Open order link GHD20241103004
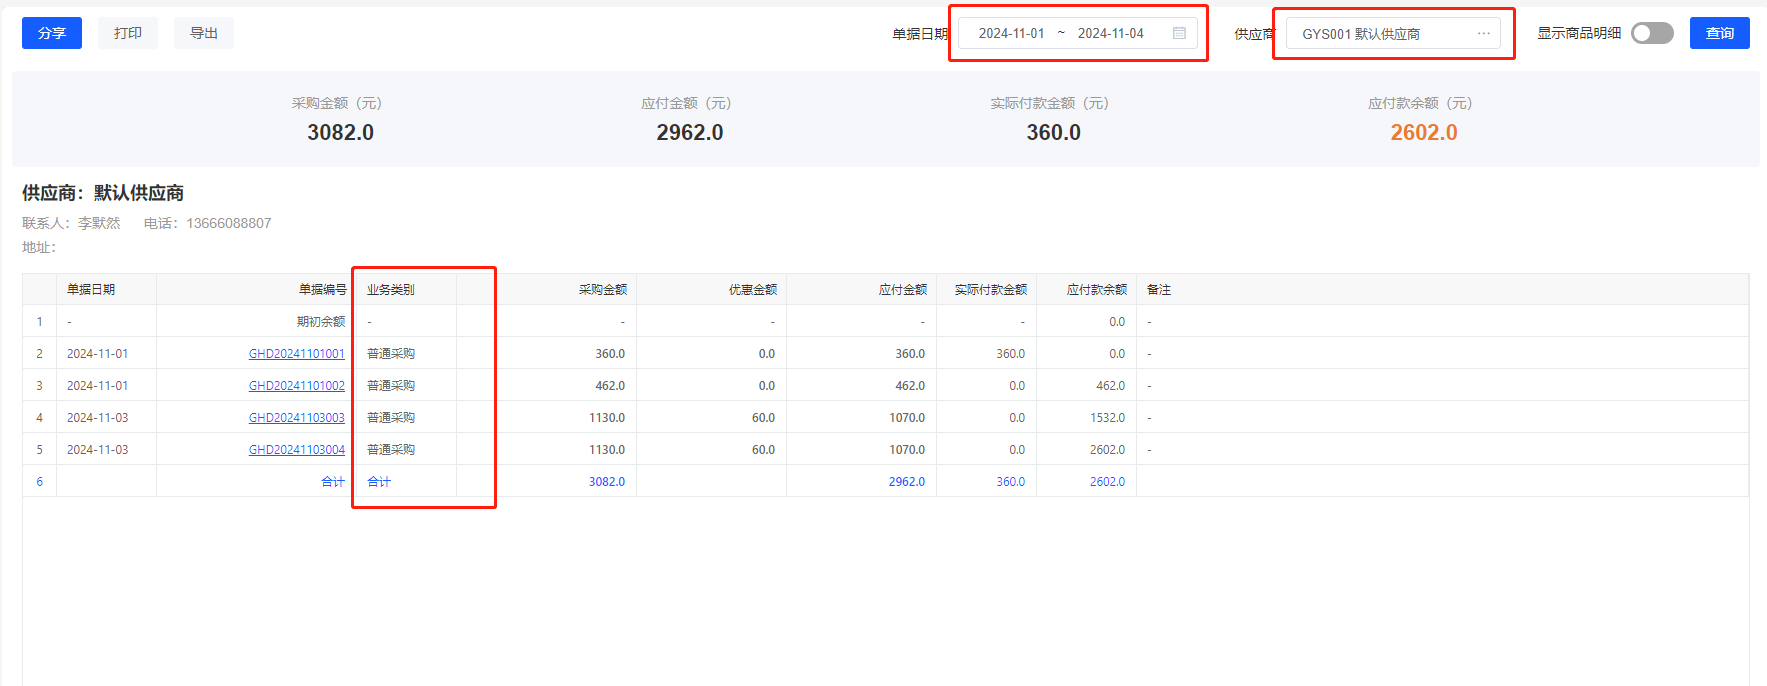The width and height of the screenshot is (1767, 686). [x=296, y=450]
